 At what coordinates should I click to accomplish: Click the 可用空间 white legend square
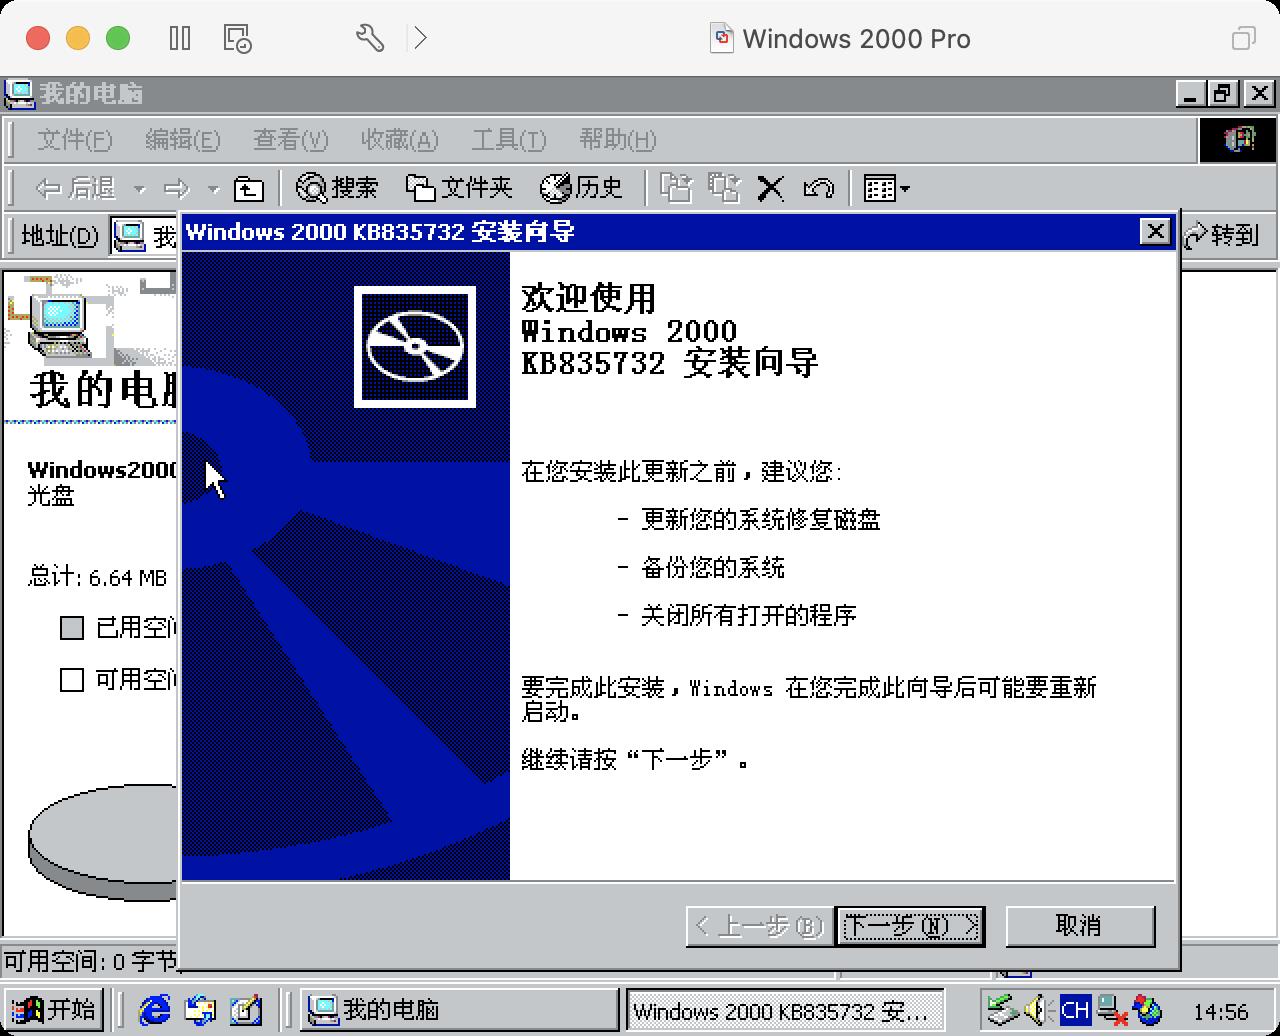[x=72, y=680]
